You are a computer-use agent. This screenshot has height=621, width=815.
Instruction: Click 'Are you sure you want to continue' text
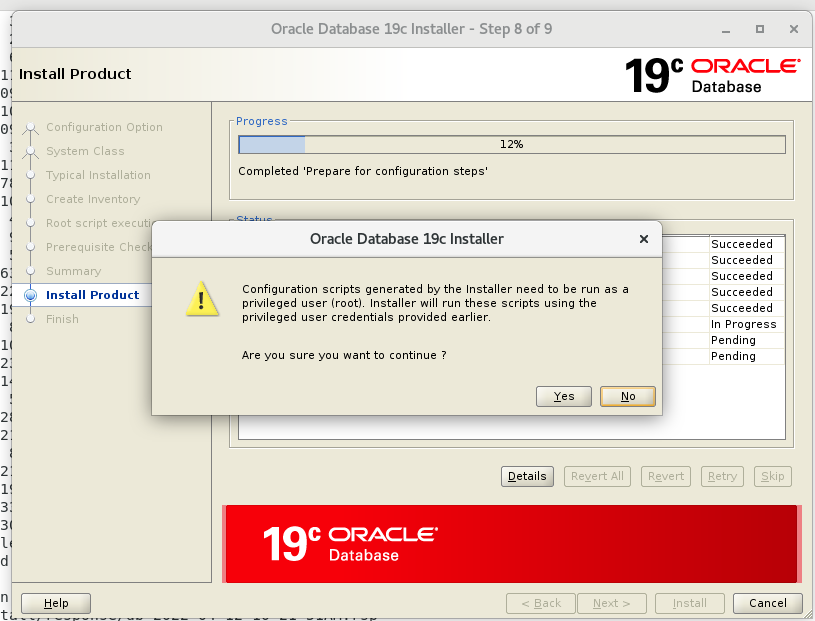[344, 355]
